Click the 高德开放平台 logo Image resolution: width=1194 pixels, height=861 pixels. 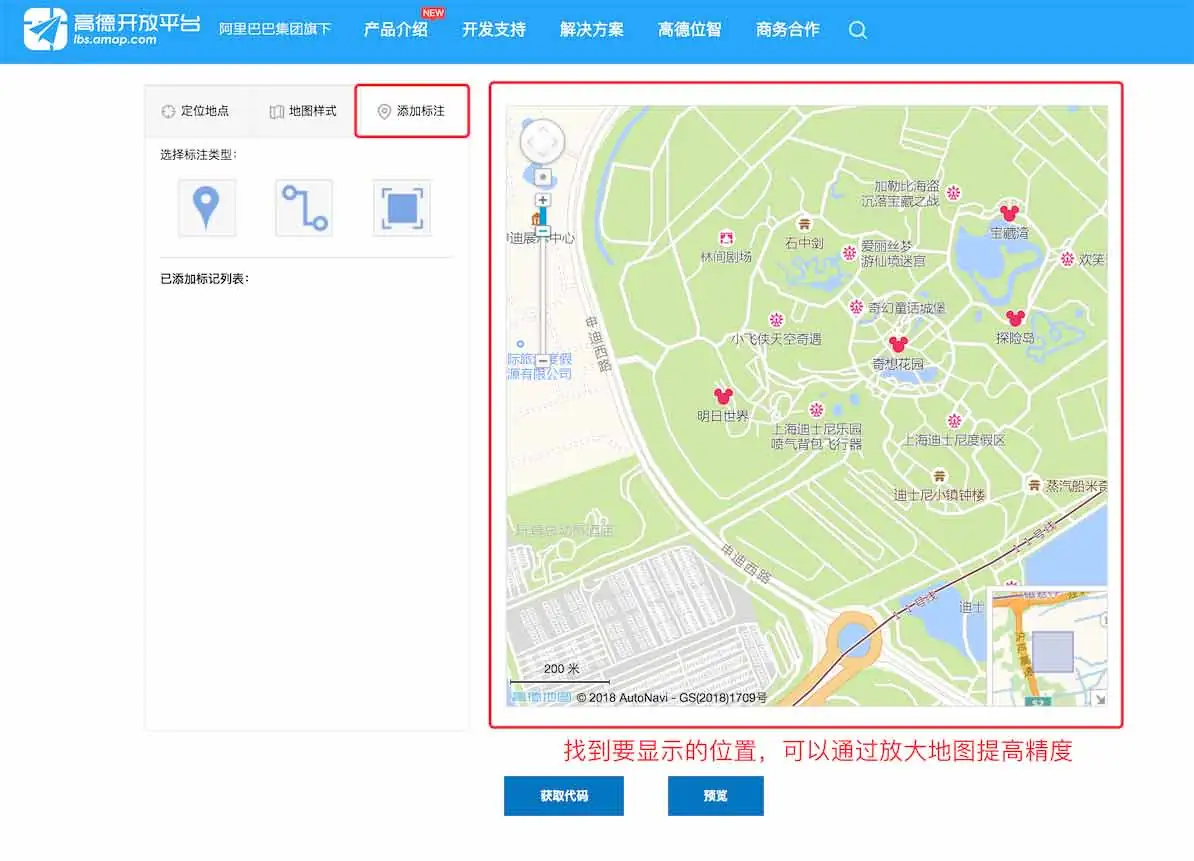[x=97, y=29]
